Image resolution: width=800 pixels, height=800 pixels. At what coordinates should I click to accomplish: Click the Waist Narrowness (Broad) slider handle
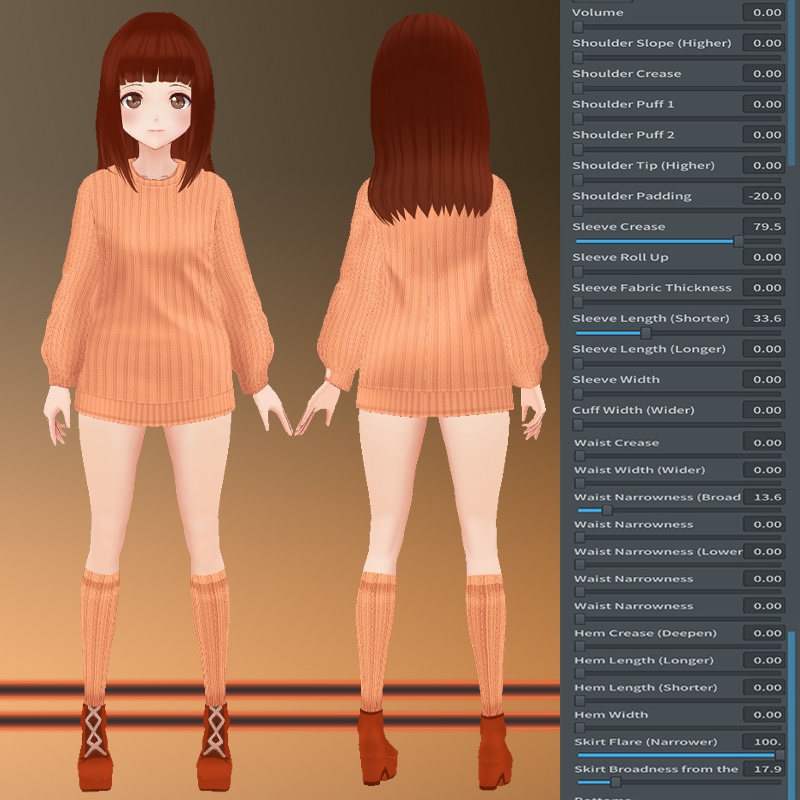click(606, 510)
